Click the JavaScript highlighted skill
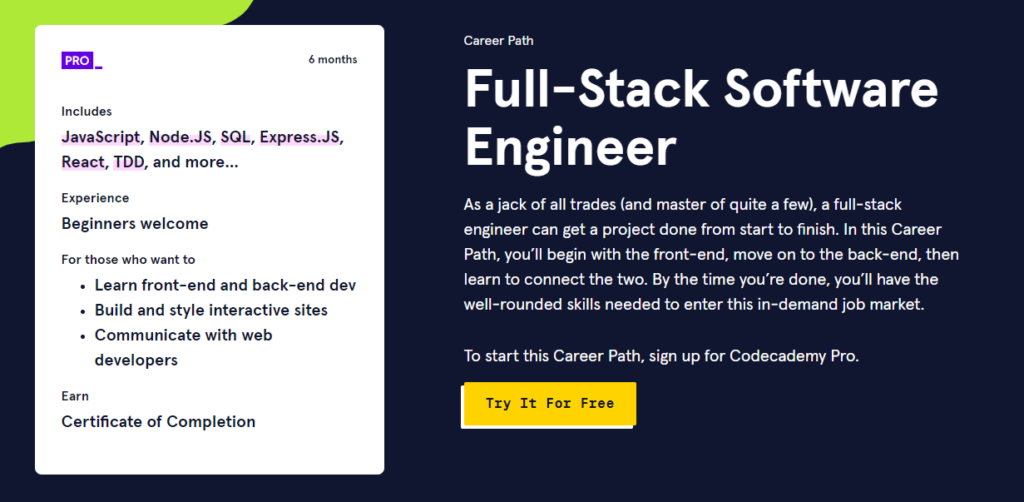Image resolution: width=1024 pixels, height=502 pixels. pos(101,137)
